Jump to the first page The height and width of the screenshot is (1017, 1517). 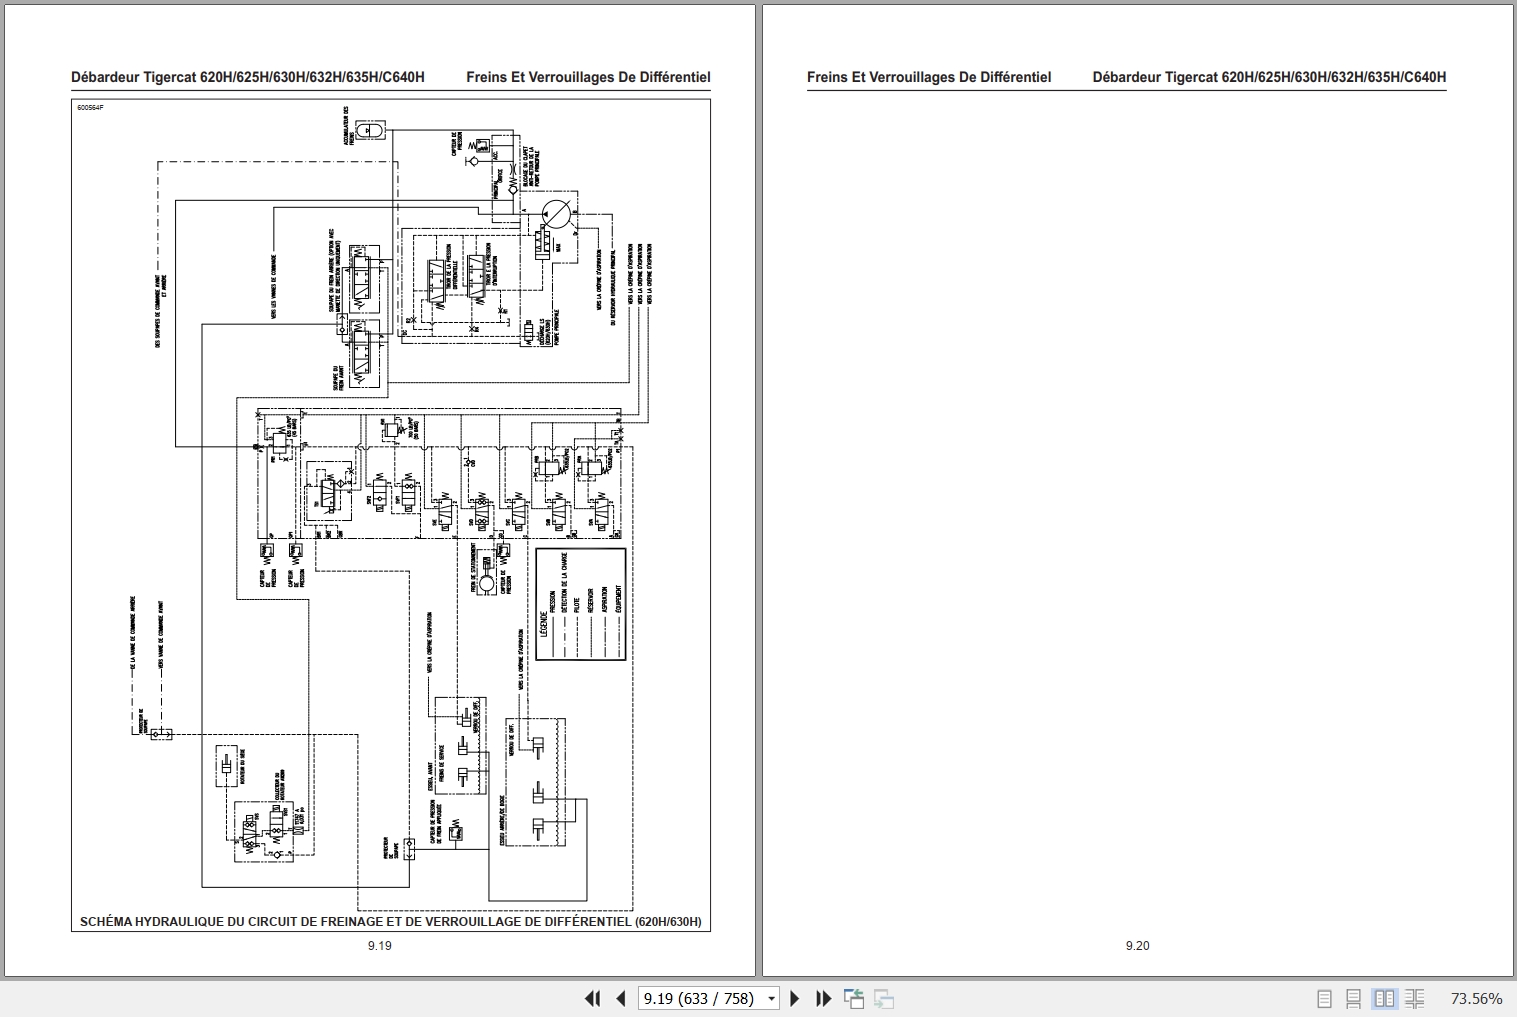coord(592,998)
